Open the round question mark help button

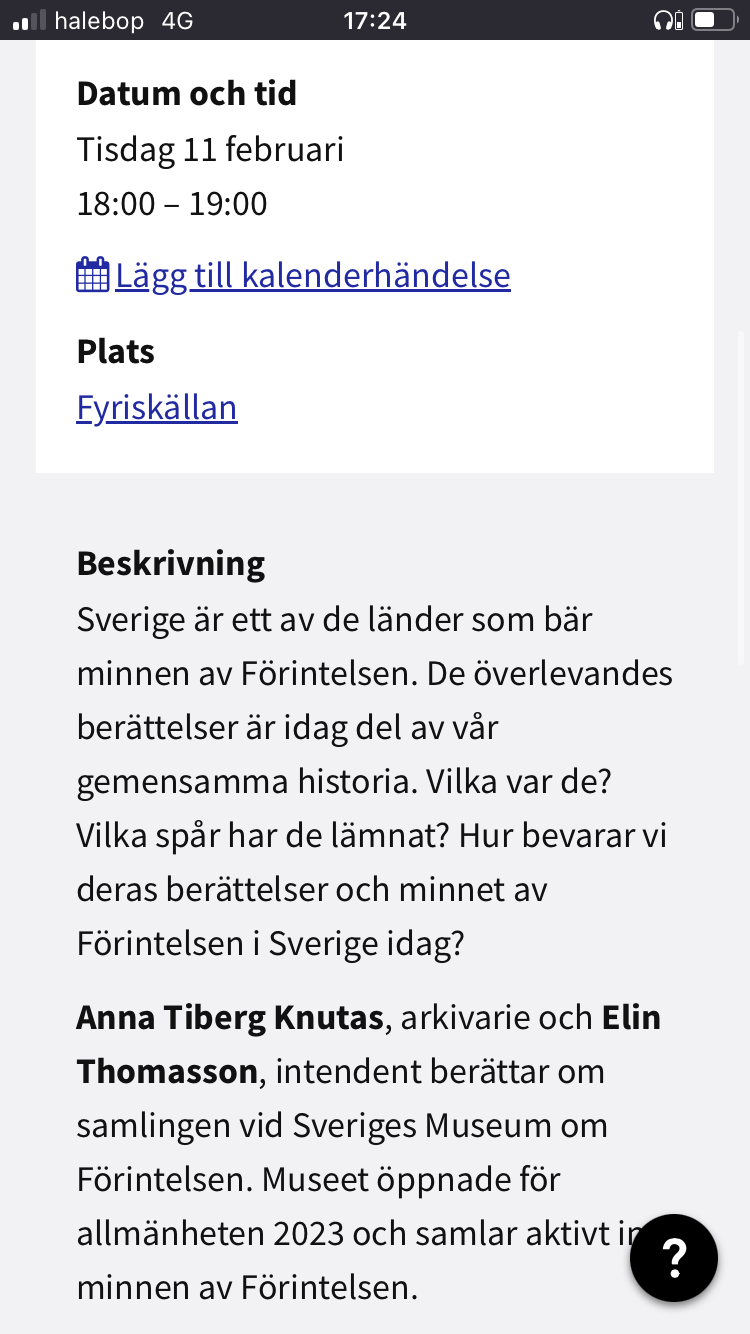click(674, 1257)
